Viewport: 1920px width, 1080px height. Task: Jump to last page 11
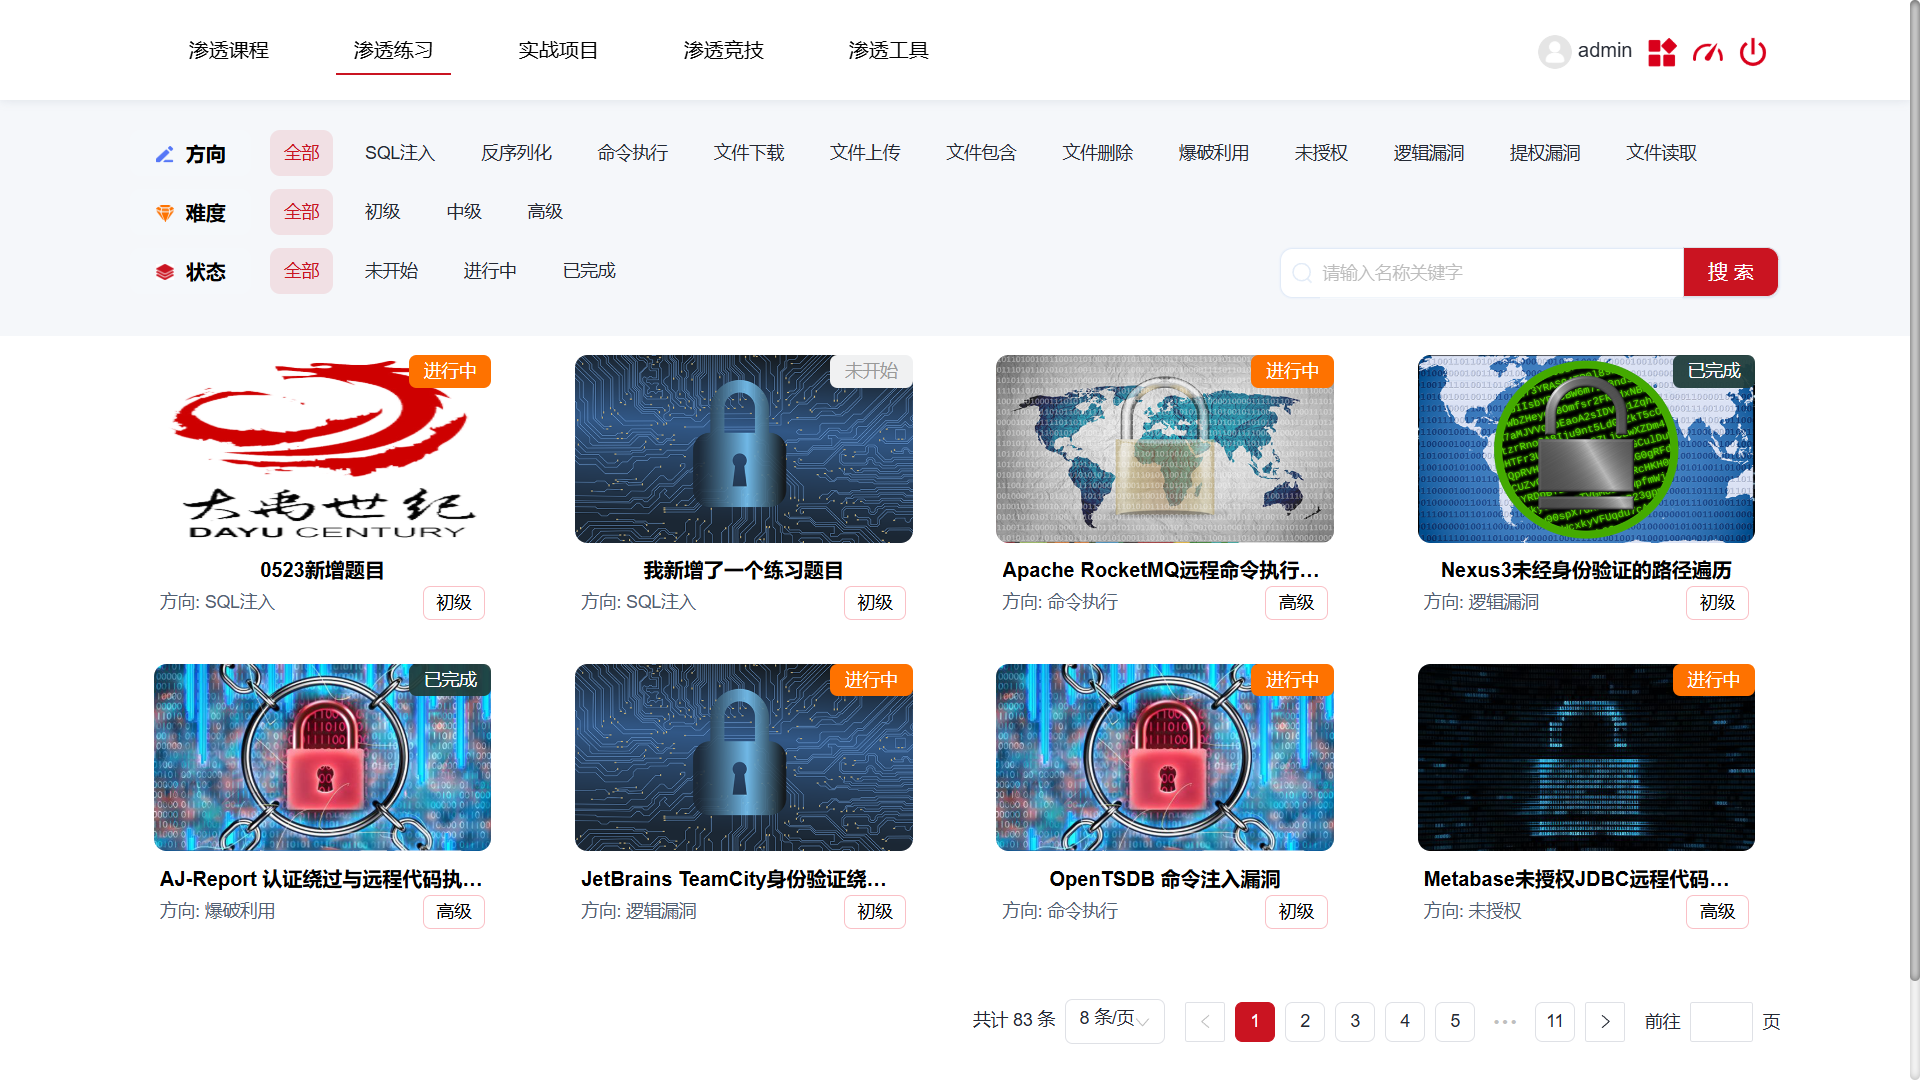[x=1555, y=1021]
